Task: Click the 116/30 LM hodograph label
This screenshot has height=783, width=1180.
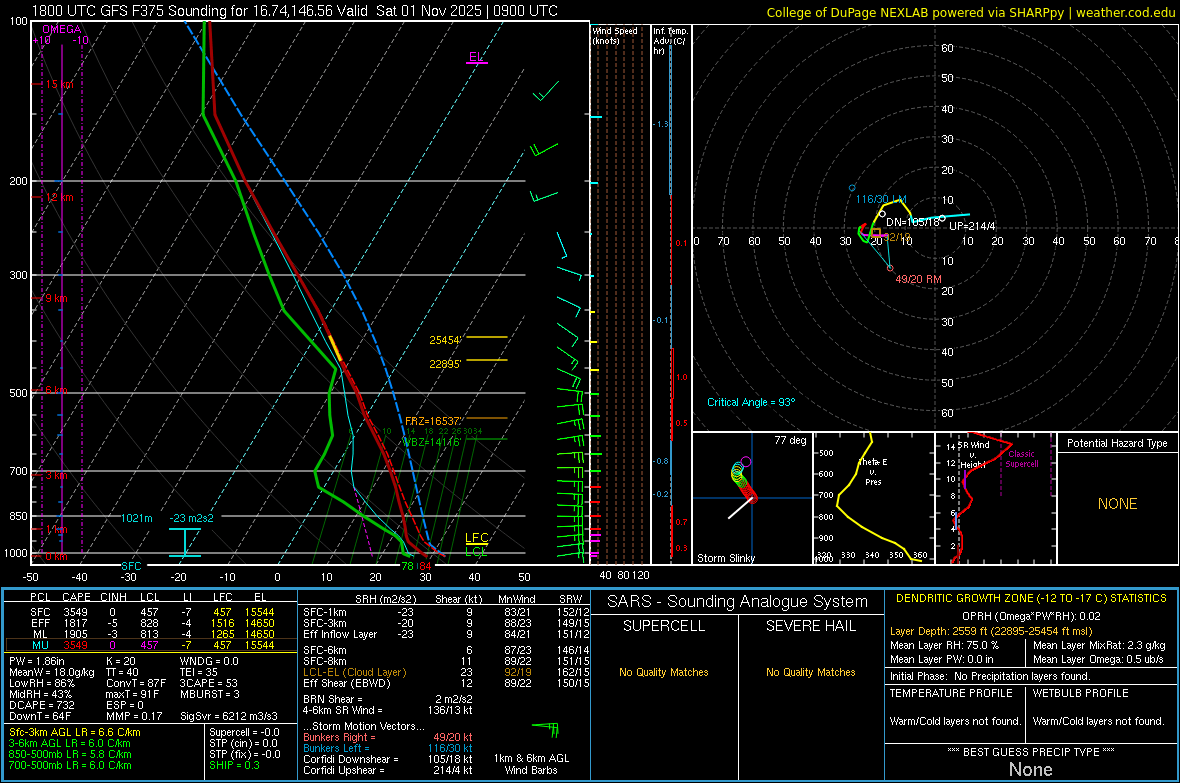Action: tap(880, 200)
